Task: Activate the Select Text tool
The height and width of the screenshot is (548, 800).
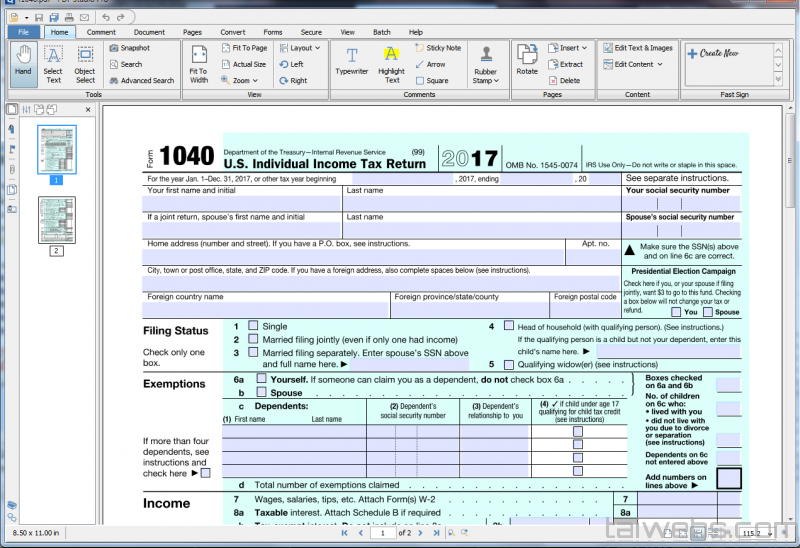Action: pyautogui.click(x=53, y=61)
